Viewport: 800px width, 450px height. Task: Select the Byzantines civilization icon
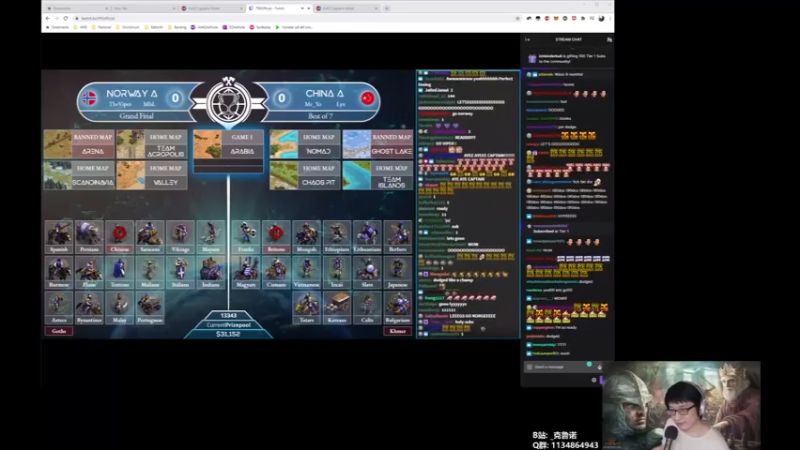[x=89, y=308]
